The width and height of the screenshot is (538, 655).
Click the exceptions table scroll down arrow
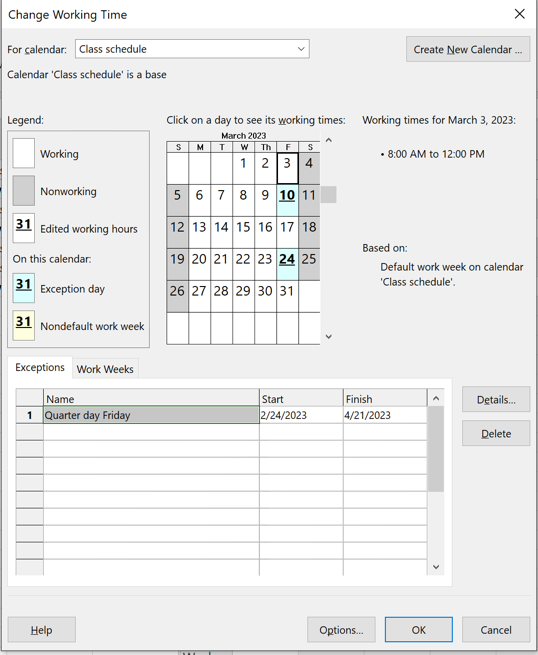click(x=436, y=567)
